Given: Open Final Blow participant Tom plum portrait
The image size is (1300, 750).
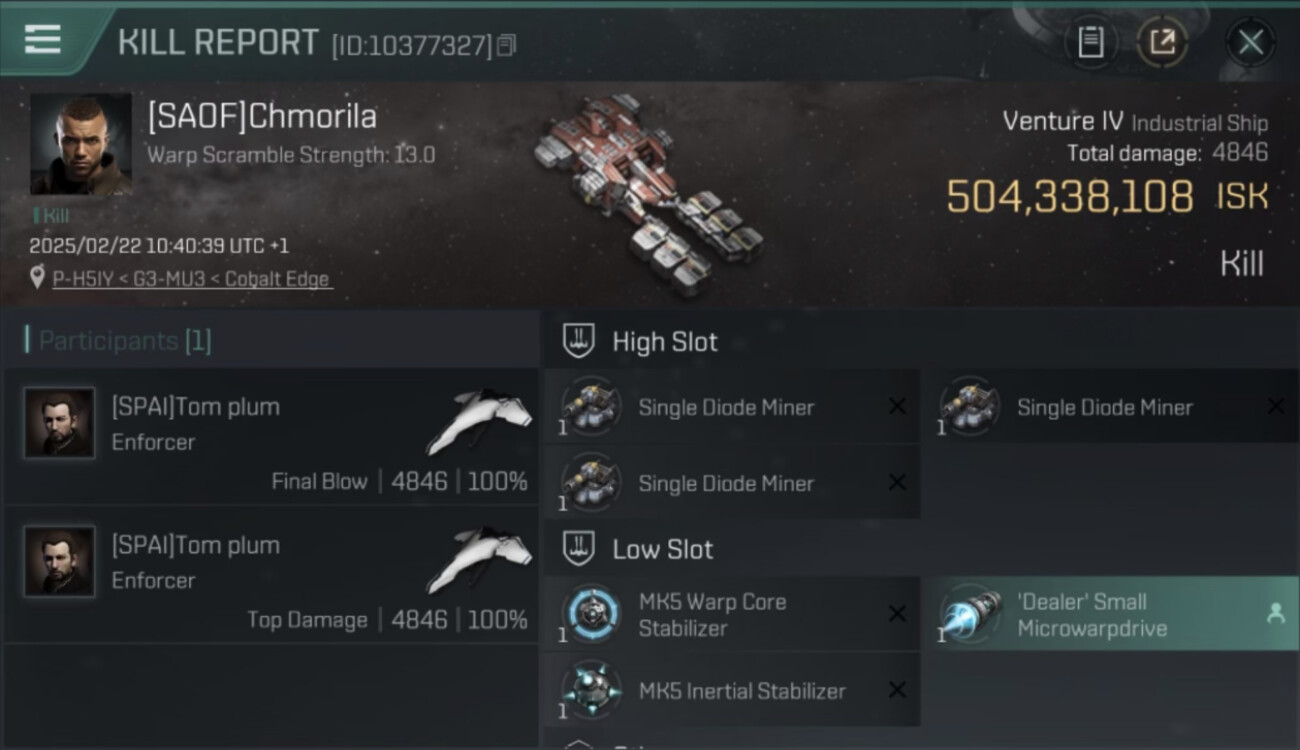Looking at the screenshot, I should click(x=60, y=423).
